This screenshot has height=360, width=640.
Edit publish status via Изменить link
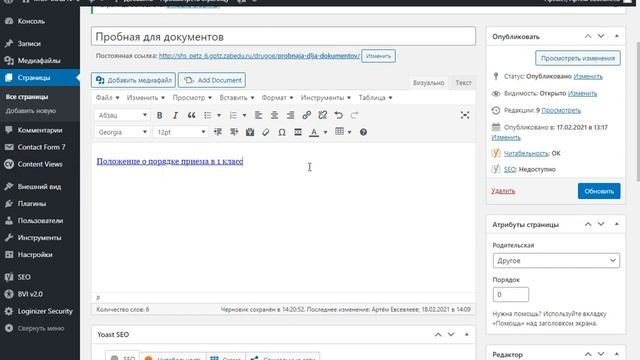pyautogui.click(x=588, y=76)
